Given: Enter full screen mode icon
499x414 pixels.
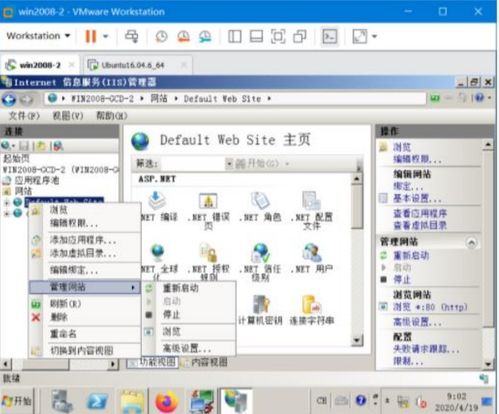Looking at the screenshot, I should 278,36.
